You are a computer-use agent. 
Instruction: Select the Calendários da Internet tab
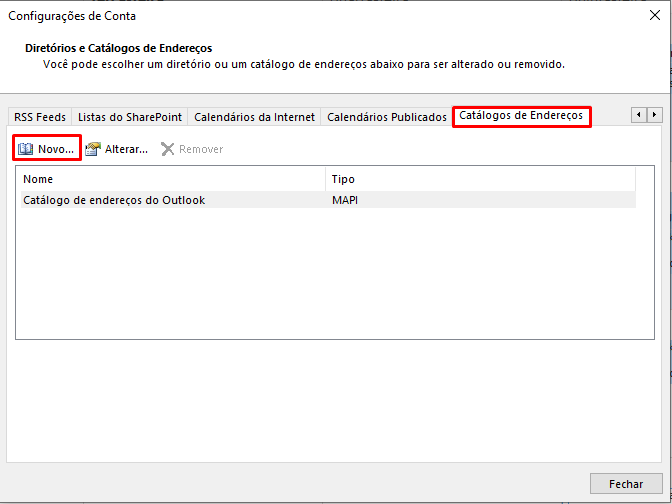(254, 117)
